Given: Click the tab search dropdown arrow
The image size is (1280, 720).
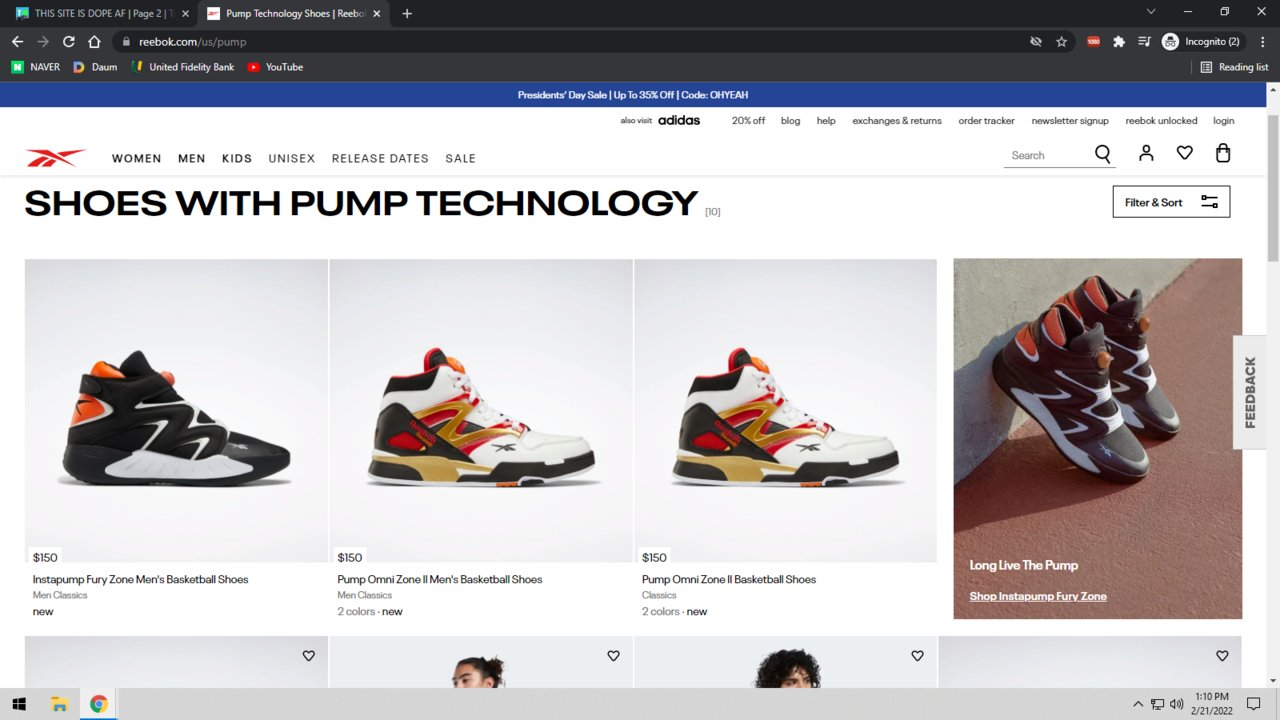Looking at the screenshot, I should [1151, 12].
